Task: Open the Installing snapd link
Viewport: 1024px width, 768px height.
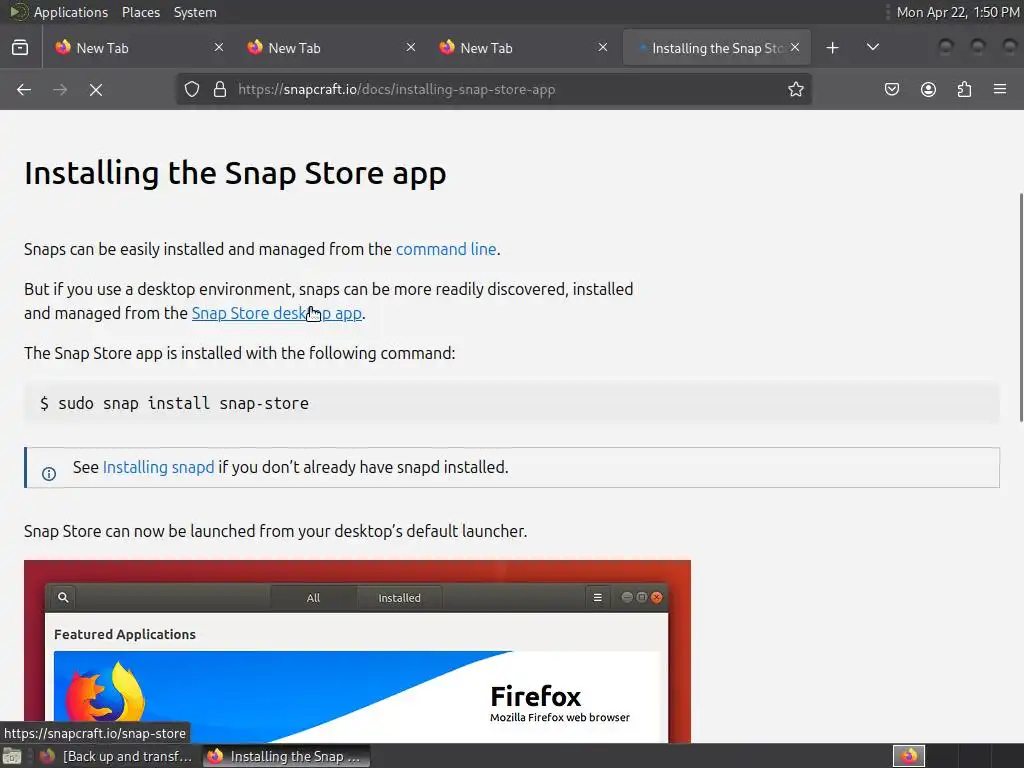Action: tap(158, 468)
